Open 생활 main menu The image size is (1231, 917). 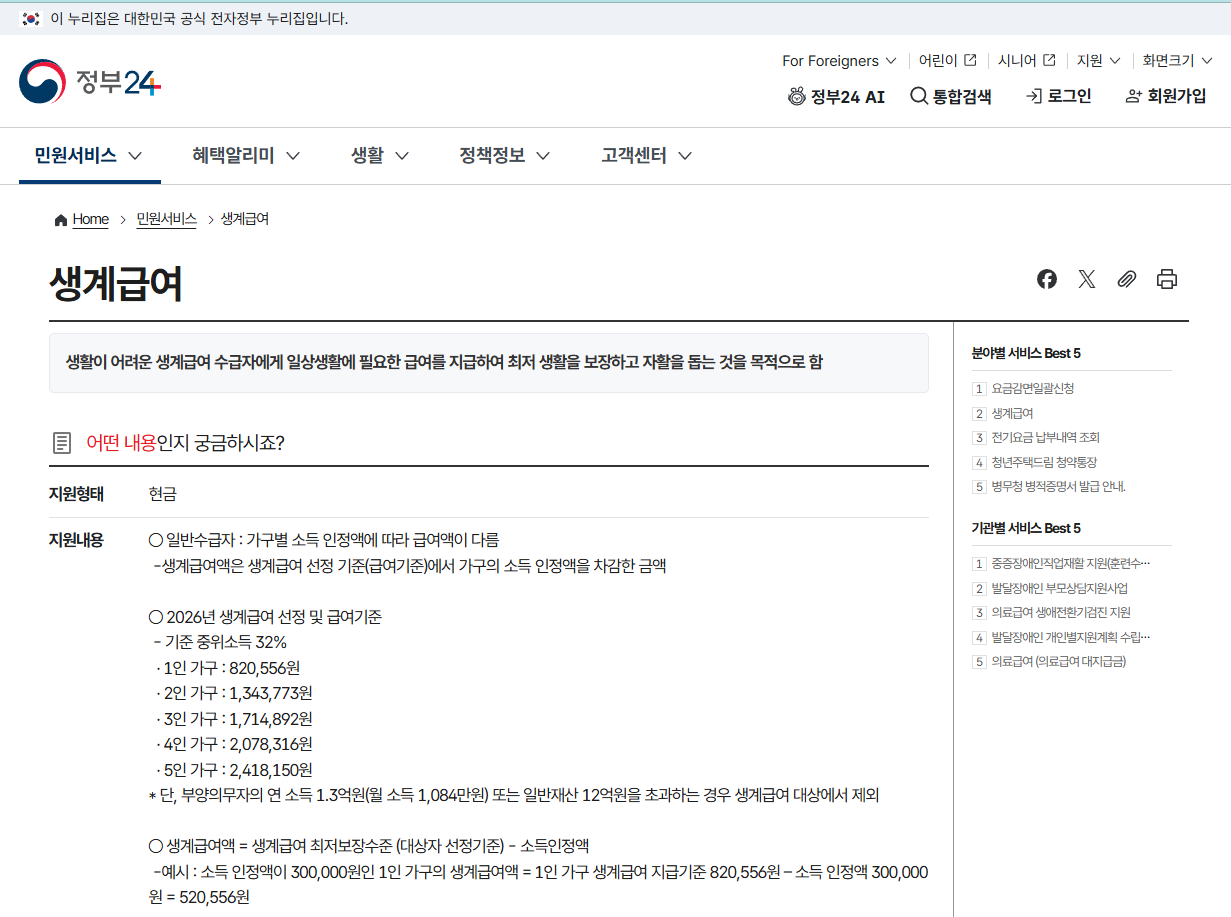(380, 156)
